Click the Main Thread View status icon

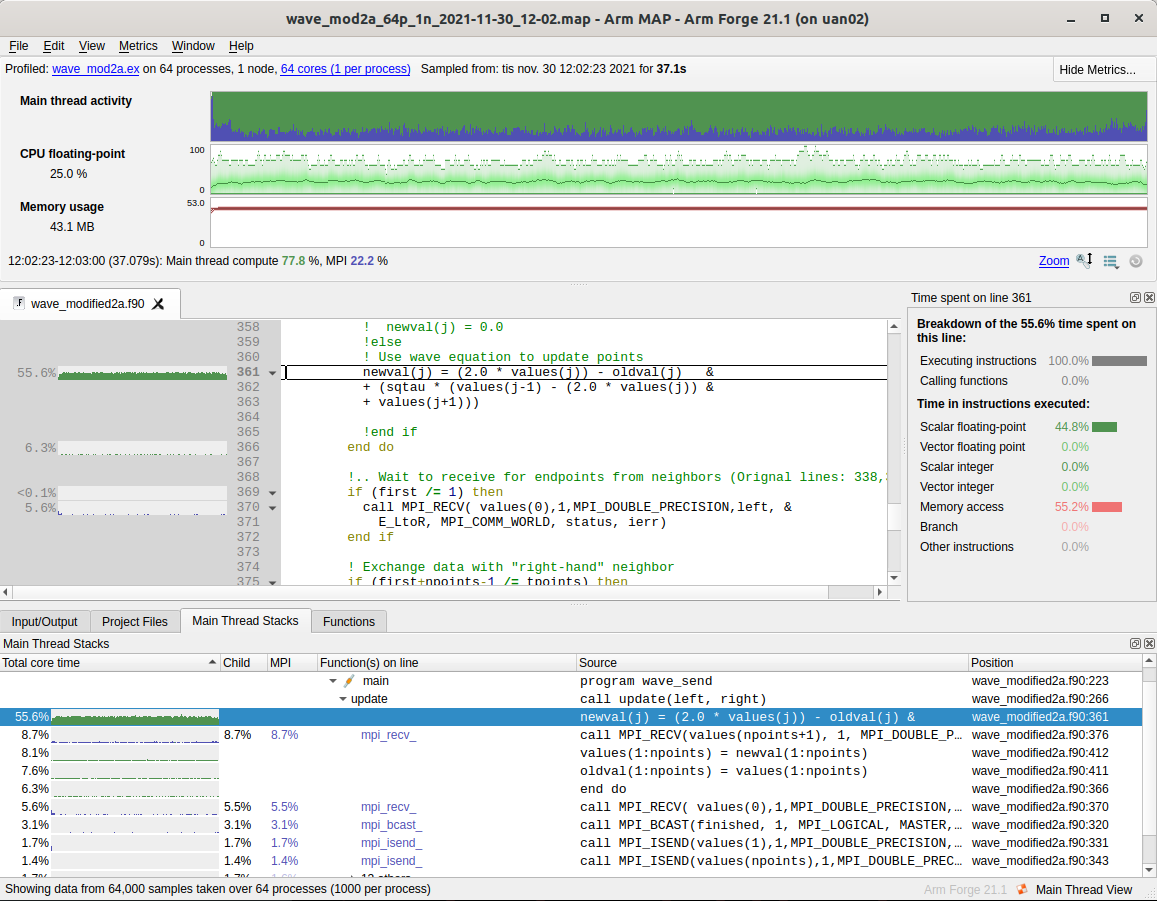coord(1022,889)
